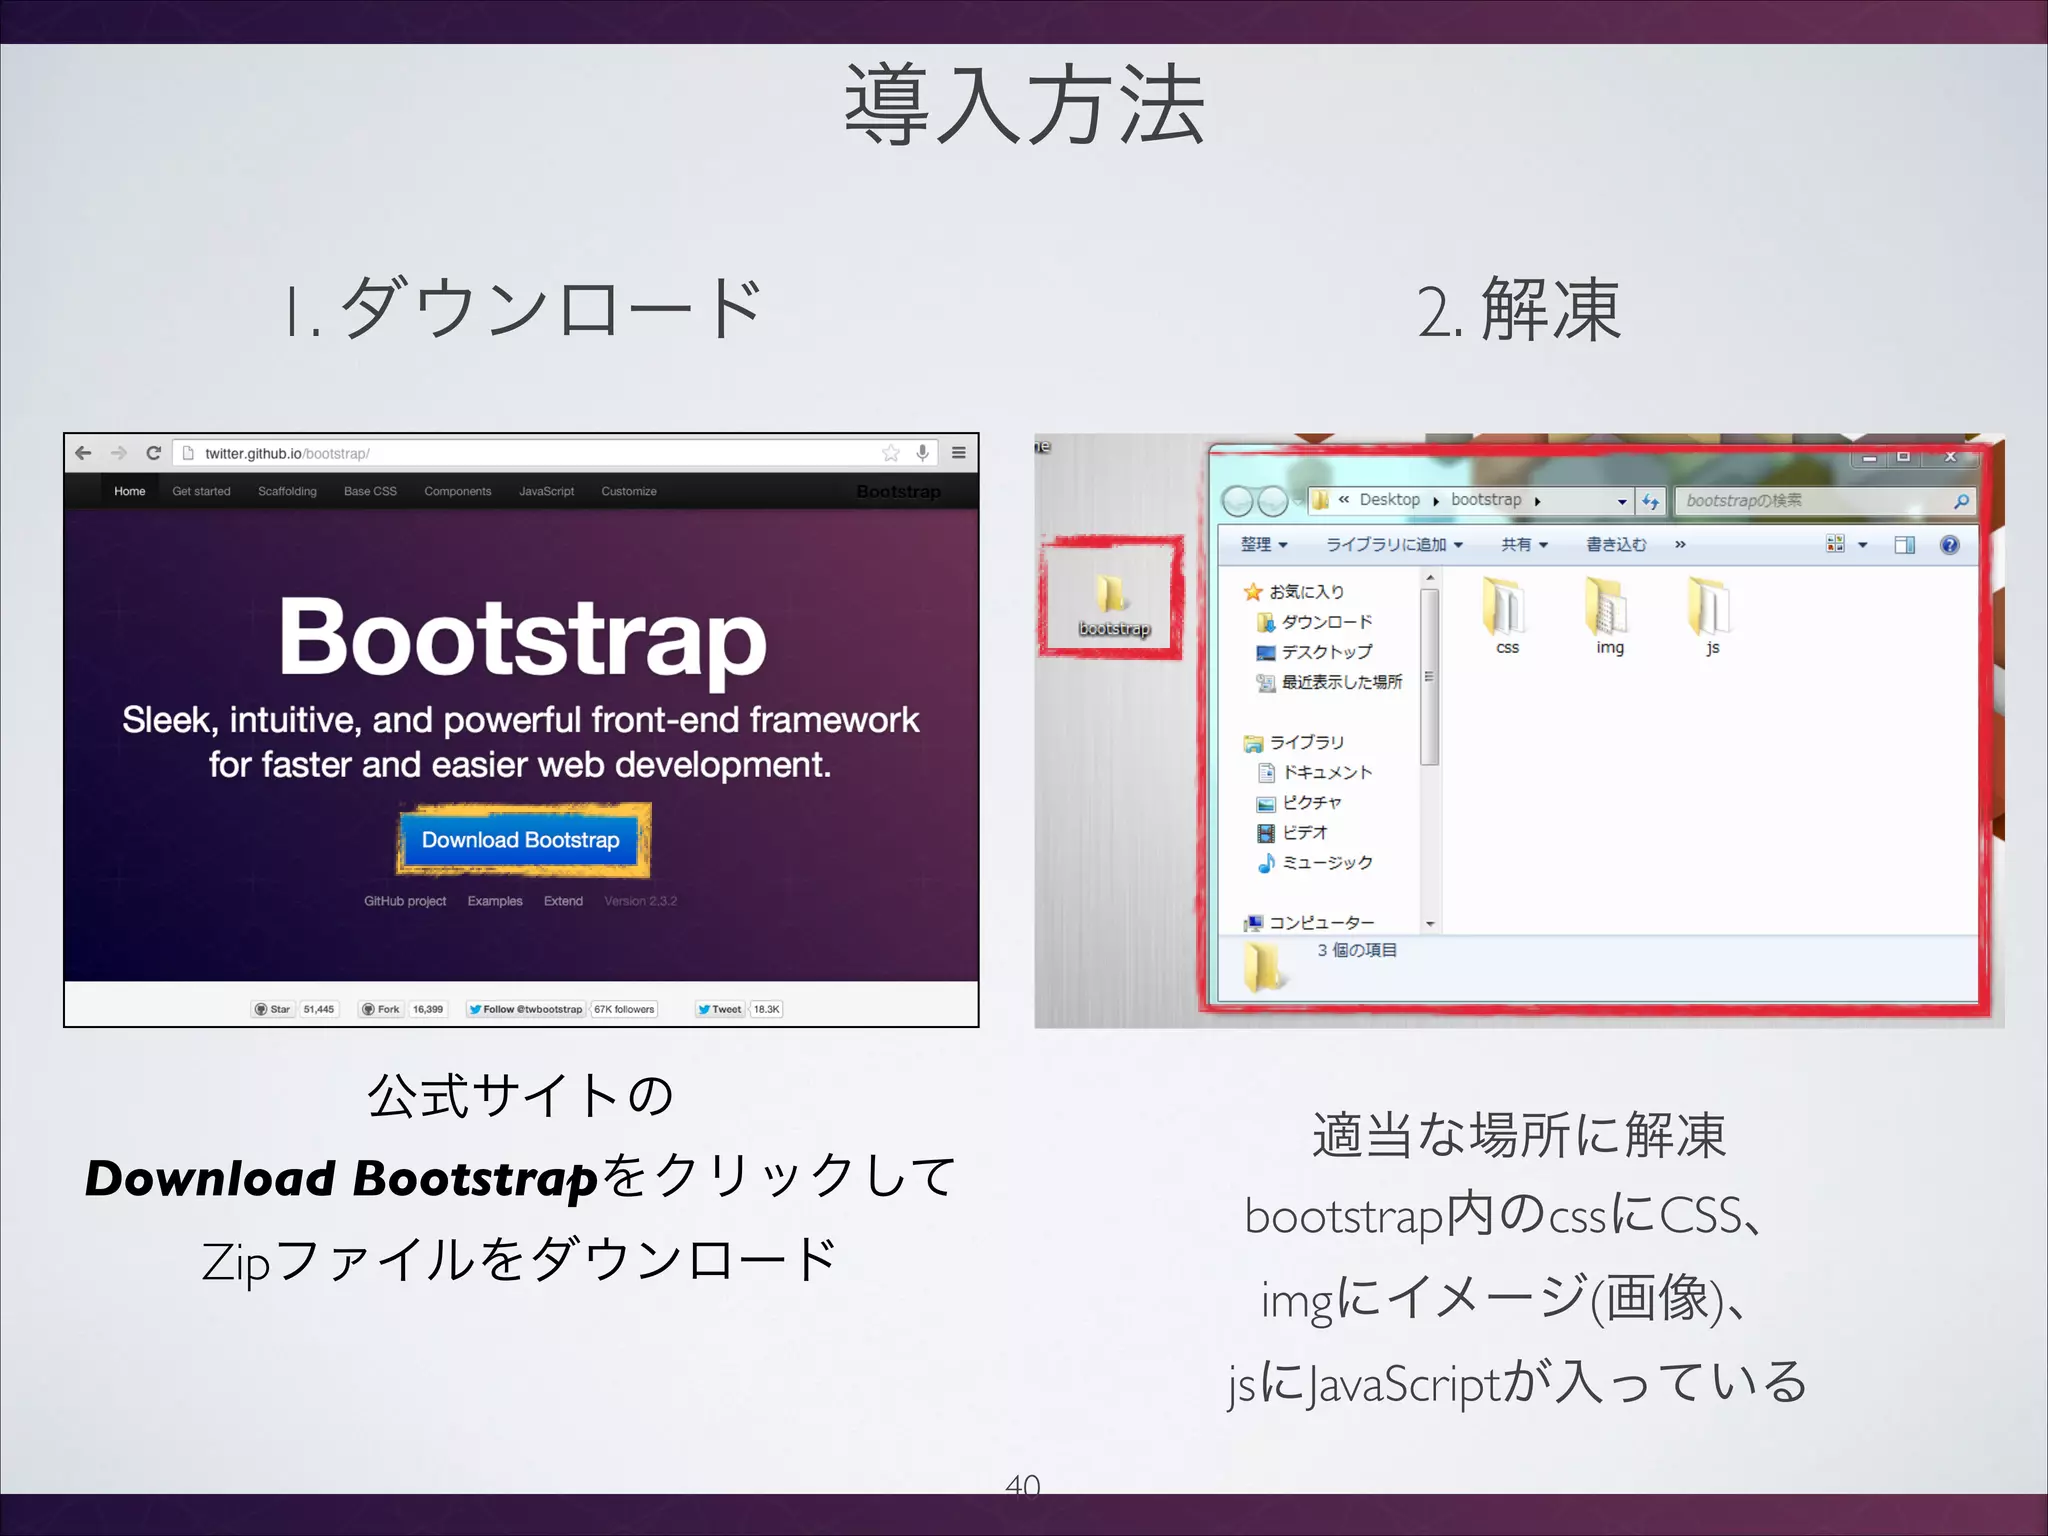The width and height of the screenshot is (2048, 1536).
Task: Open the 整理 dropdown menu
Action: (x=1264, y=544)
